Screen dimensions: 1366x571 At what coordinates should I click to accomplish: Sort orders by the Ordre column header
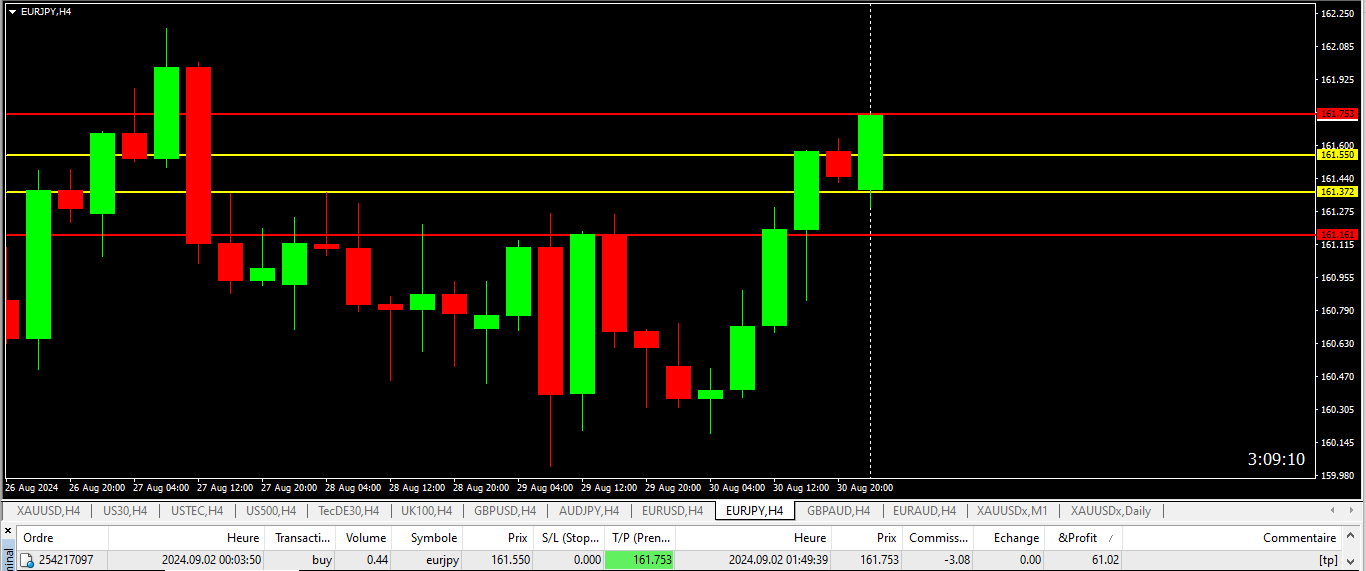(x=62, y=538)
